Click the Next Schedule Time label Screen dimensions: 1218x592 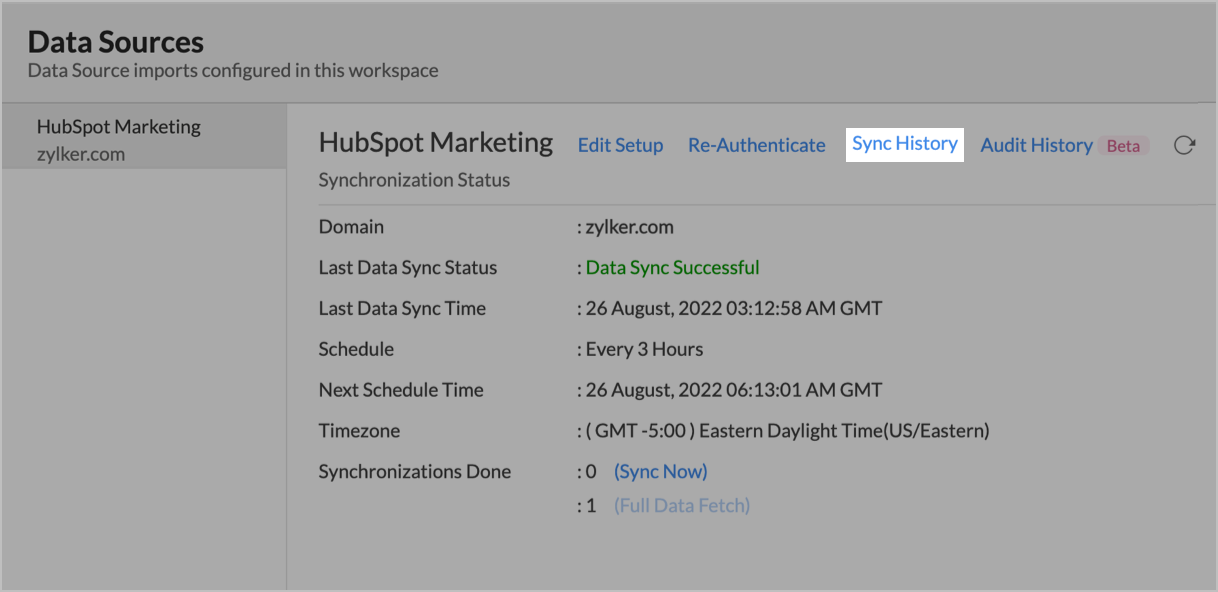[401, 390]
